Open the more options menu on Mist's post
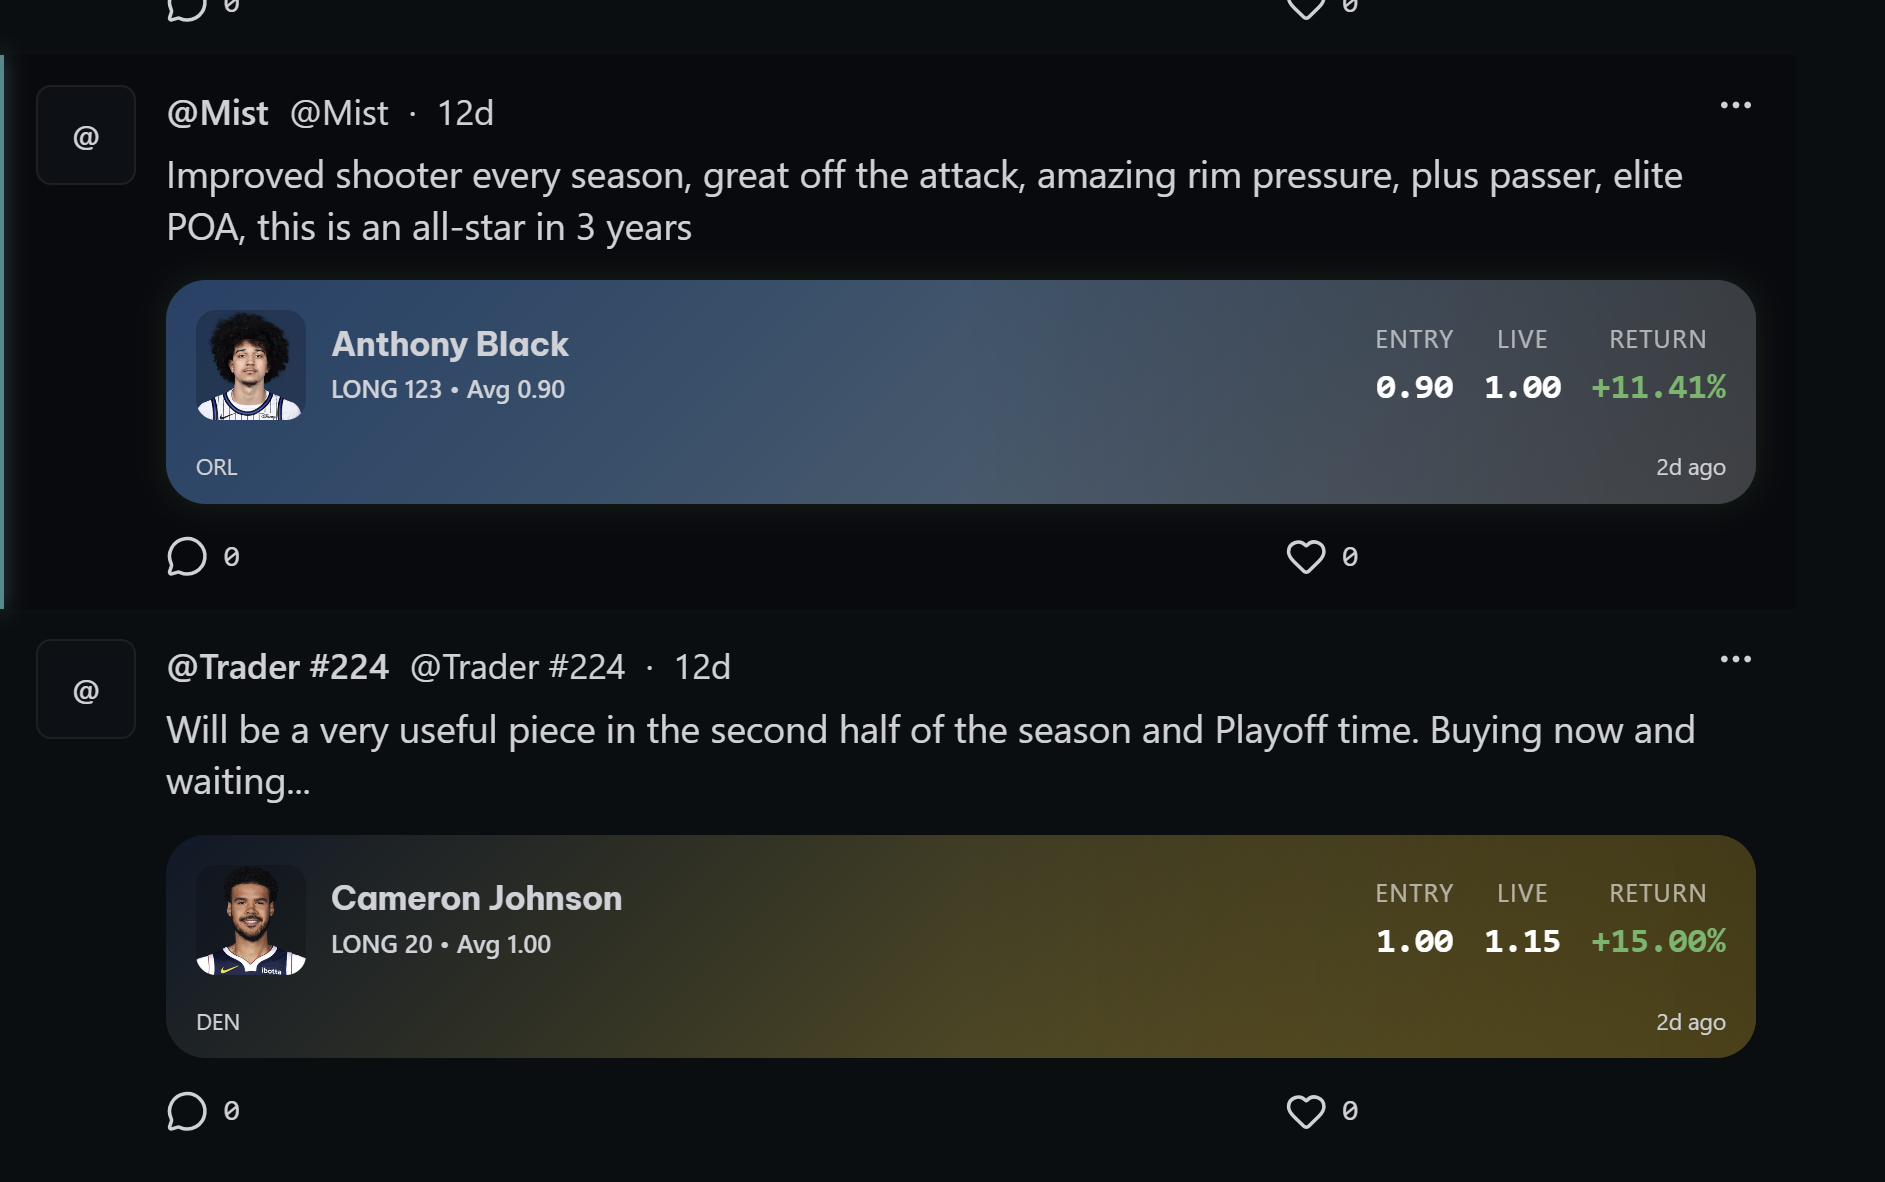Viewport: 1885px width, 1182px height. coord(1735,105)
